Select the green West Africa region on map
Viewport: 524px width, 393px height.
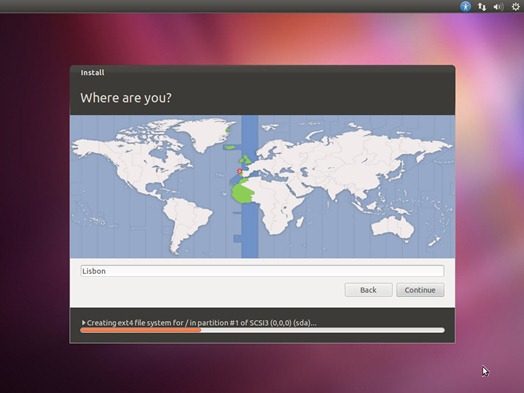[x=242, y=193]
